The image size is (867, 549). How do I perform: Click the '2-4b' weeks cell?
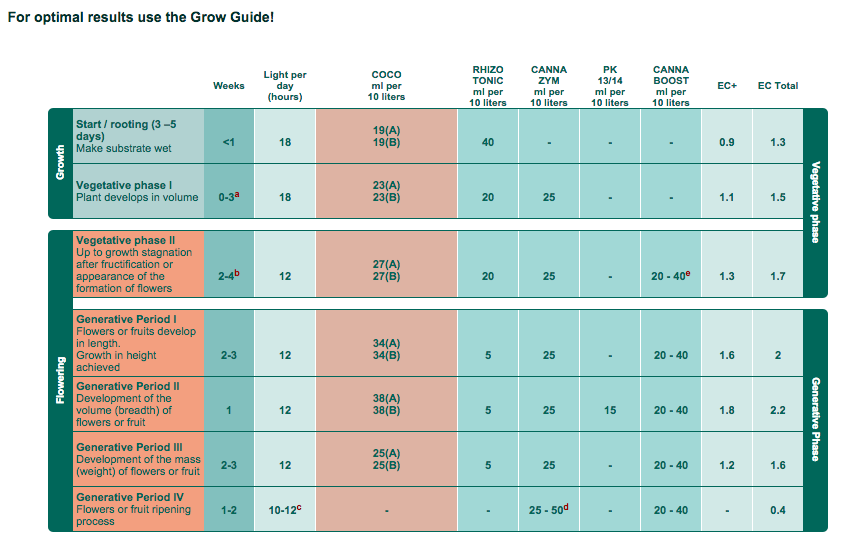click(229, 264)
